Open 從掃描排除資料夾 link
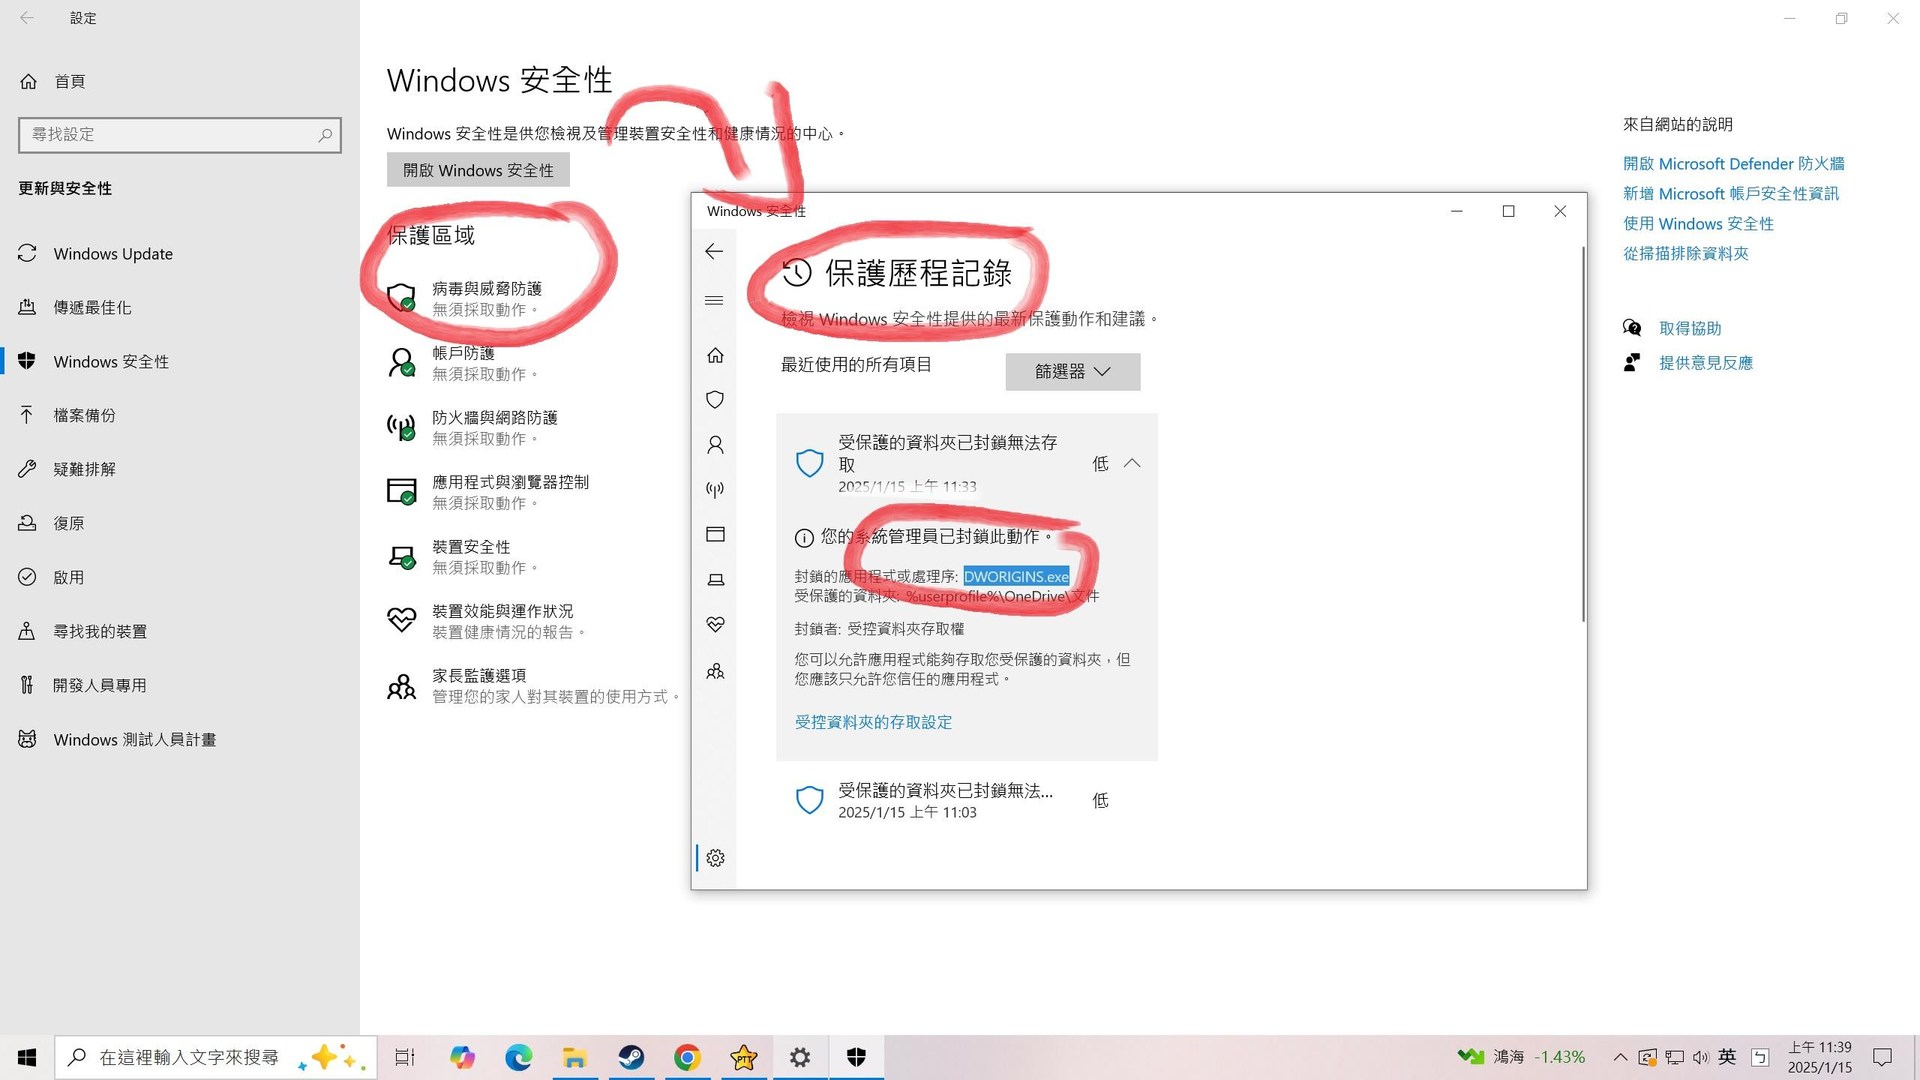1920x1080 pixels. (1685, 254)
